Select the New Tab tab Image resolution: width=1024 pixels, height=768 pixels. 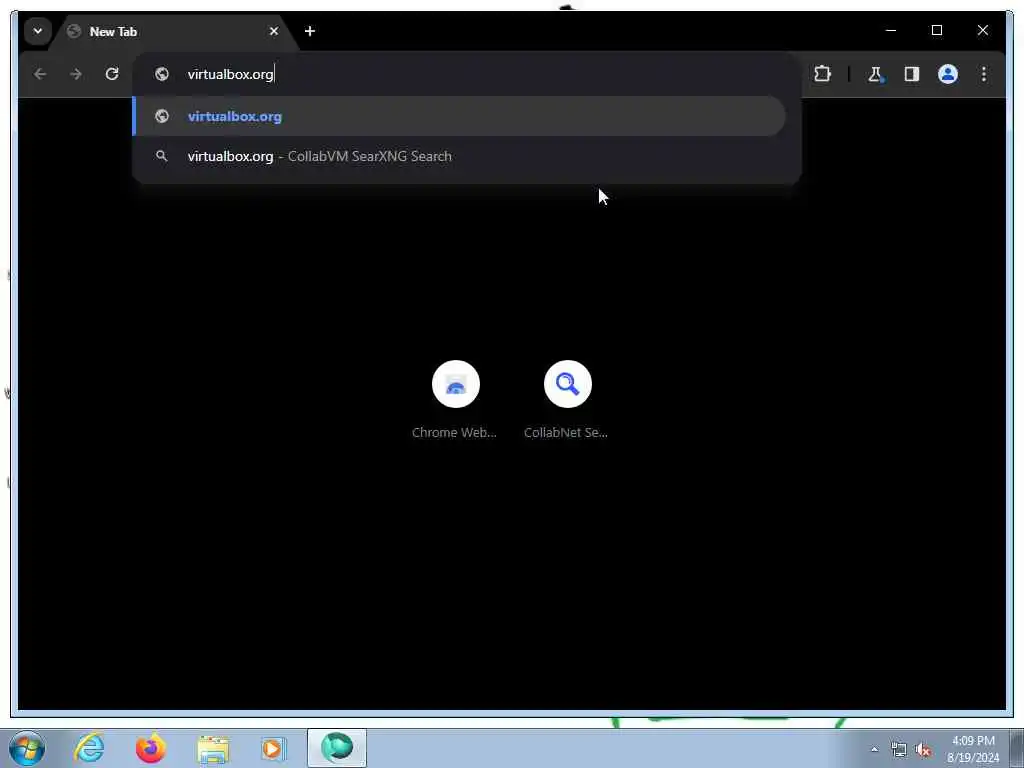coord(174,31)
